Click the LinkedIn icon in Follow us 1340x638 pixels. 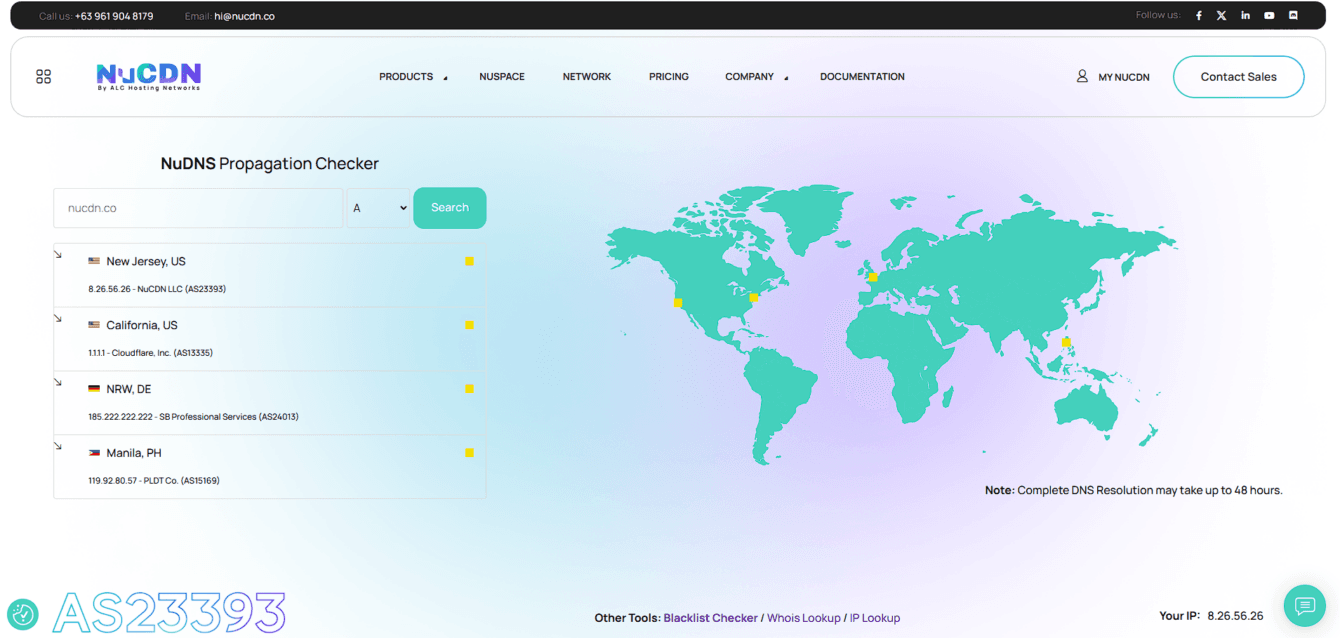(1245, 15)
